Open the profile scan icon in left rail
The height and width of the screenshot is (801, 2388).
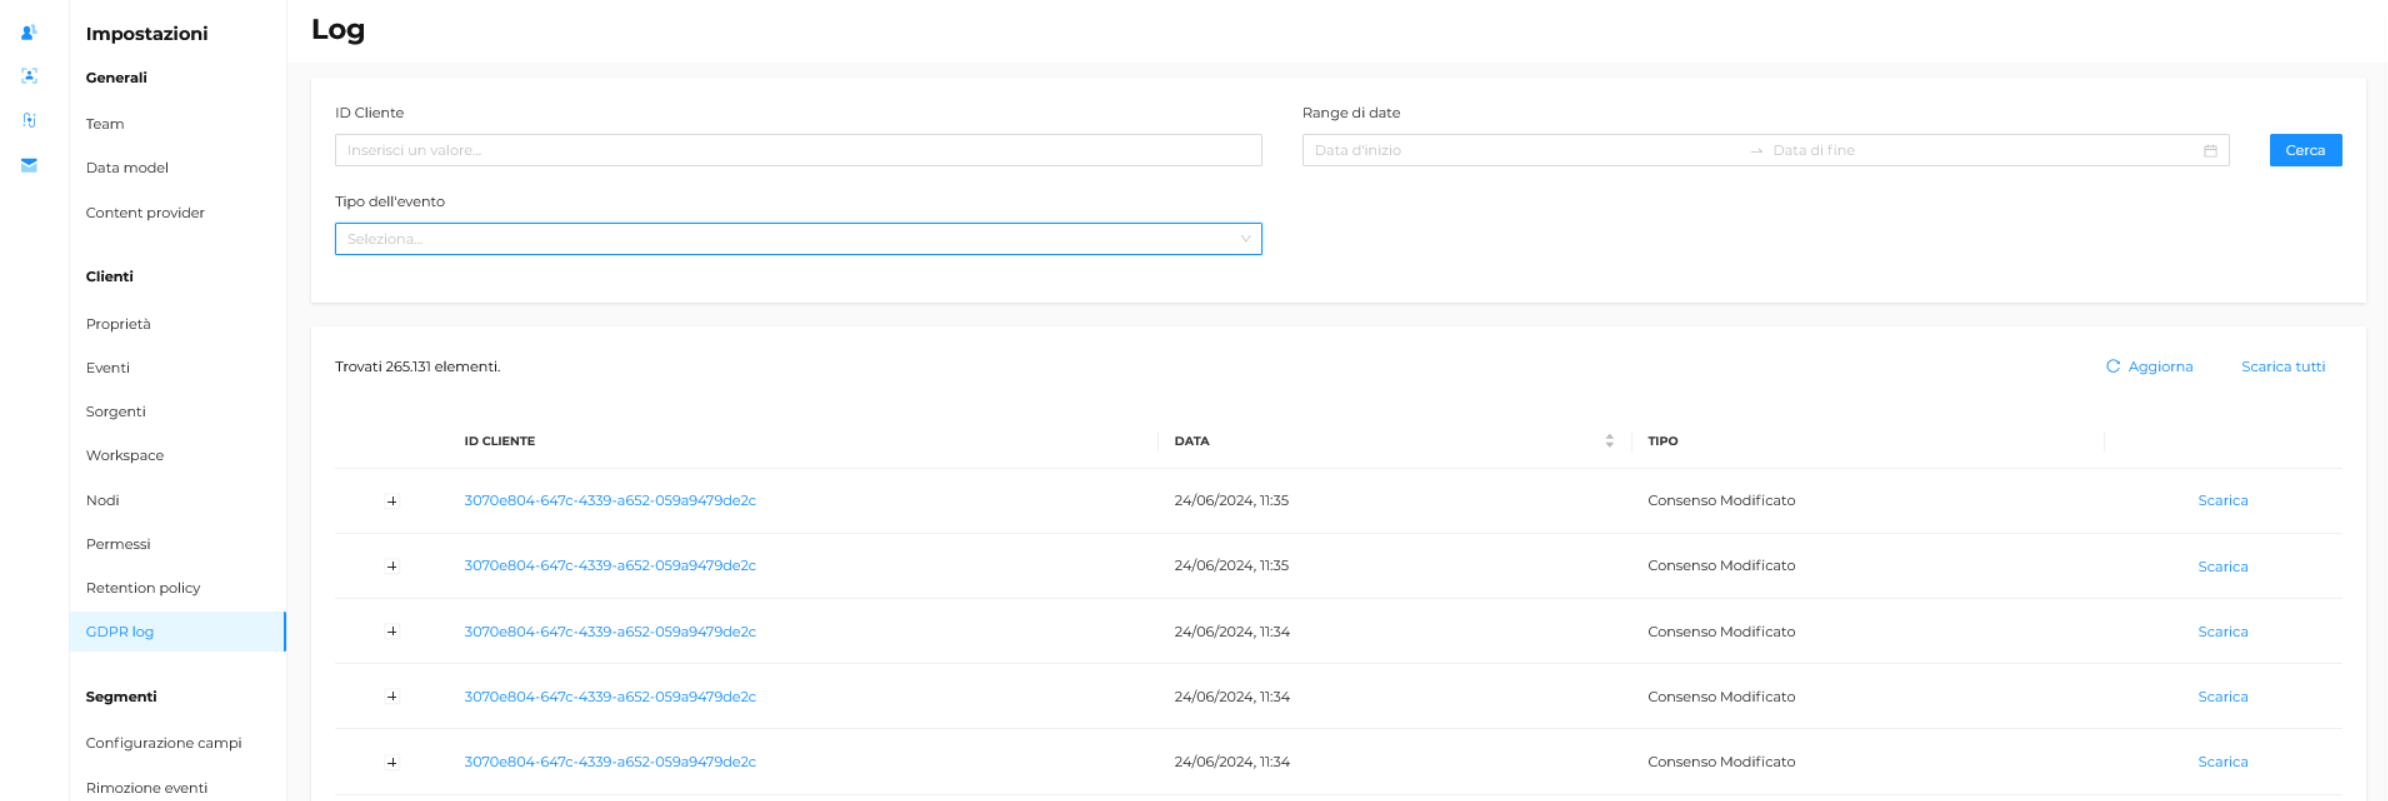point(29,75)
